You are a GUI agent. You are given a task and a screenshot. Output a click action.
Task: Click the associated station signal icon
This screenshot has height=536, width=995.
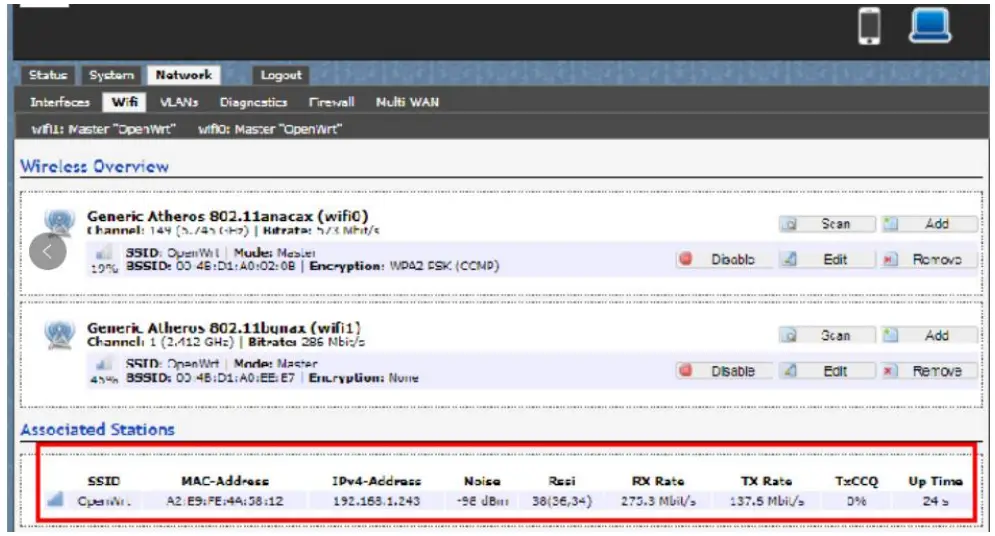coord(56,499)
